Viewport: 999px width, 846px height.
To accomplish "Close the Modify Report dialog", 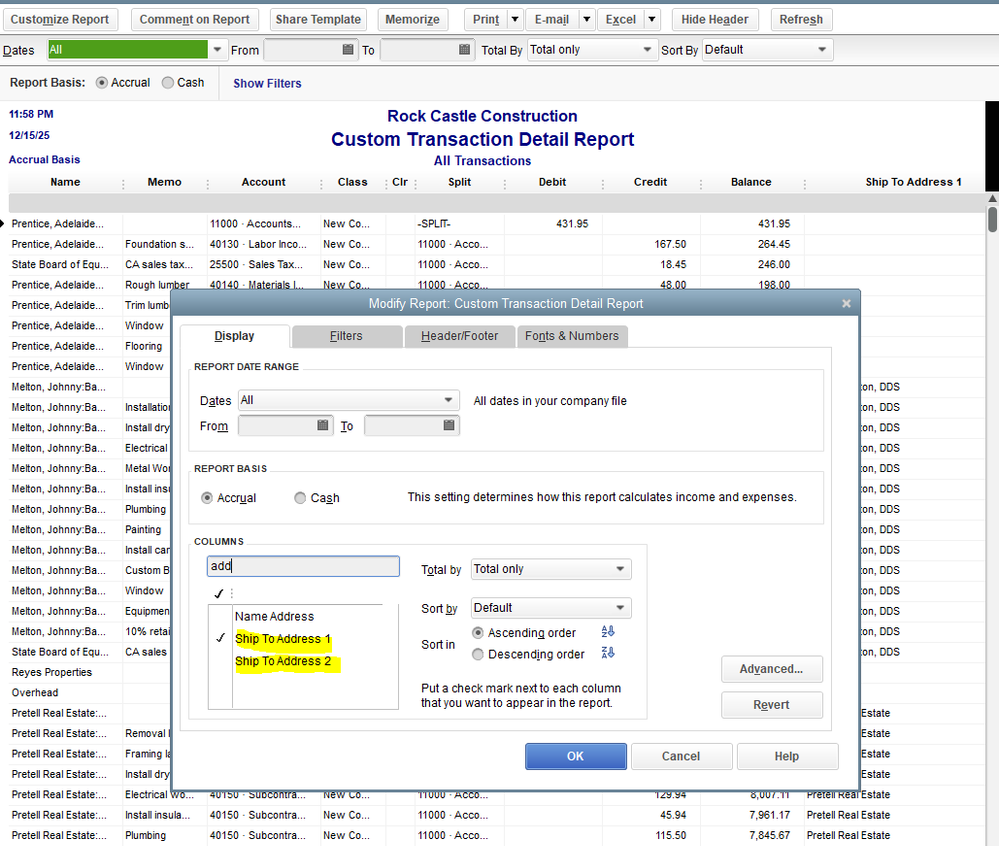I will coord(846,304).
